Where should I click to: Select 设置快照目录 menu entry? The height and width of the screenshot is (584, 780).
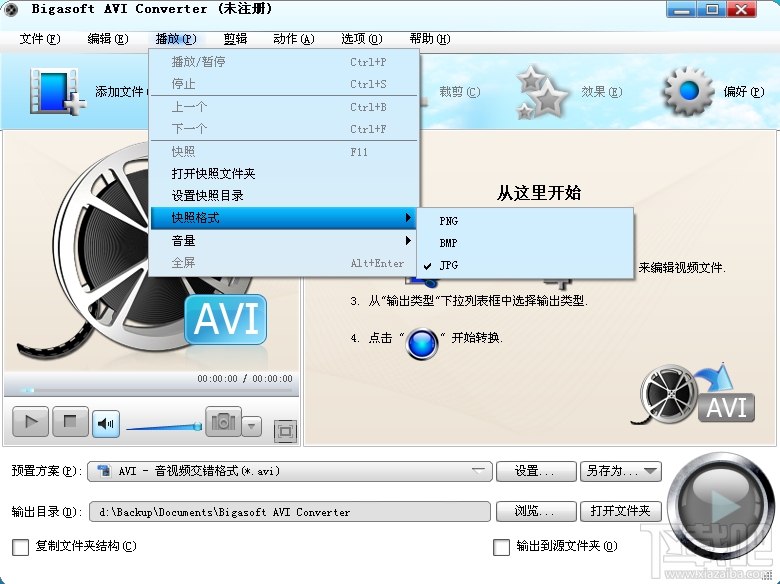click(284, 195)
